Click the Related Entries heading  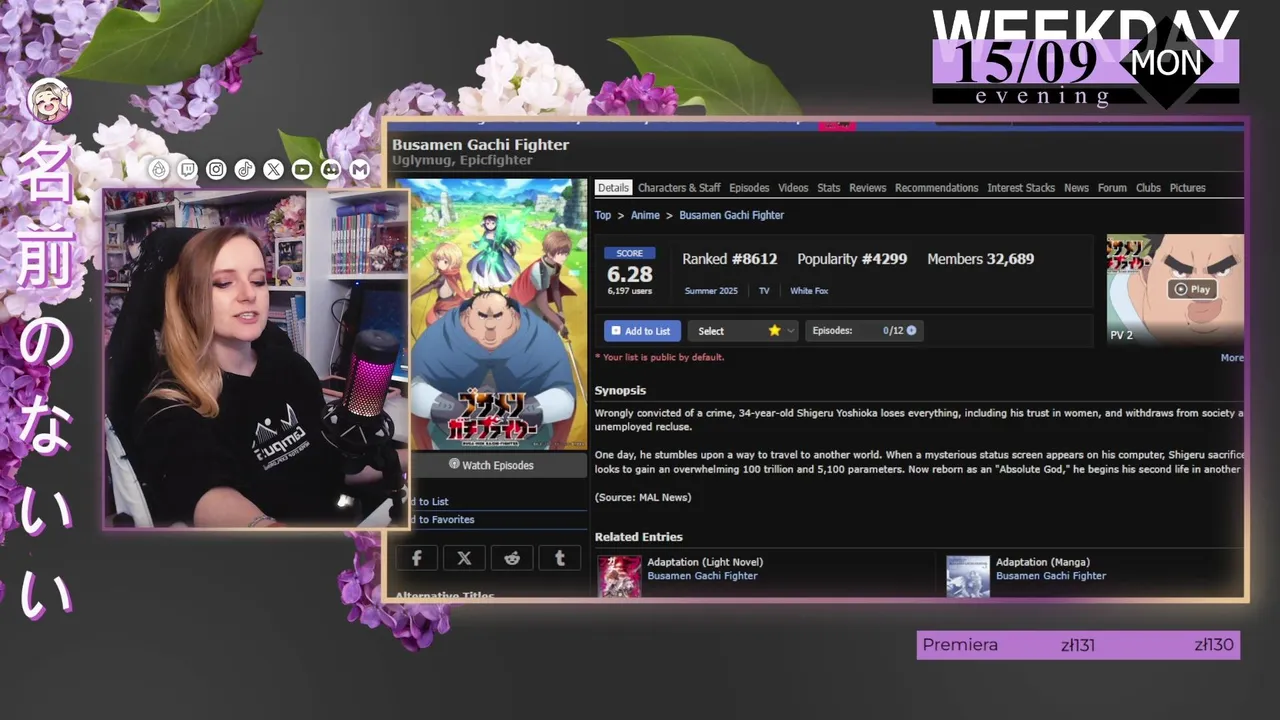pos(639,537)
